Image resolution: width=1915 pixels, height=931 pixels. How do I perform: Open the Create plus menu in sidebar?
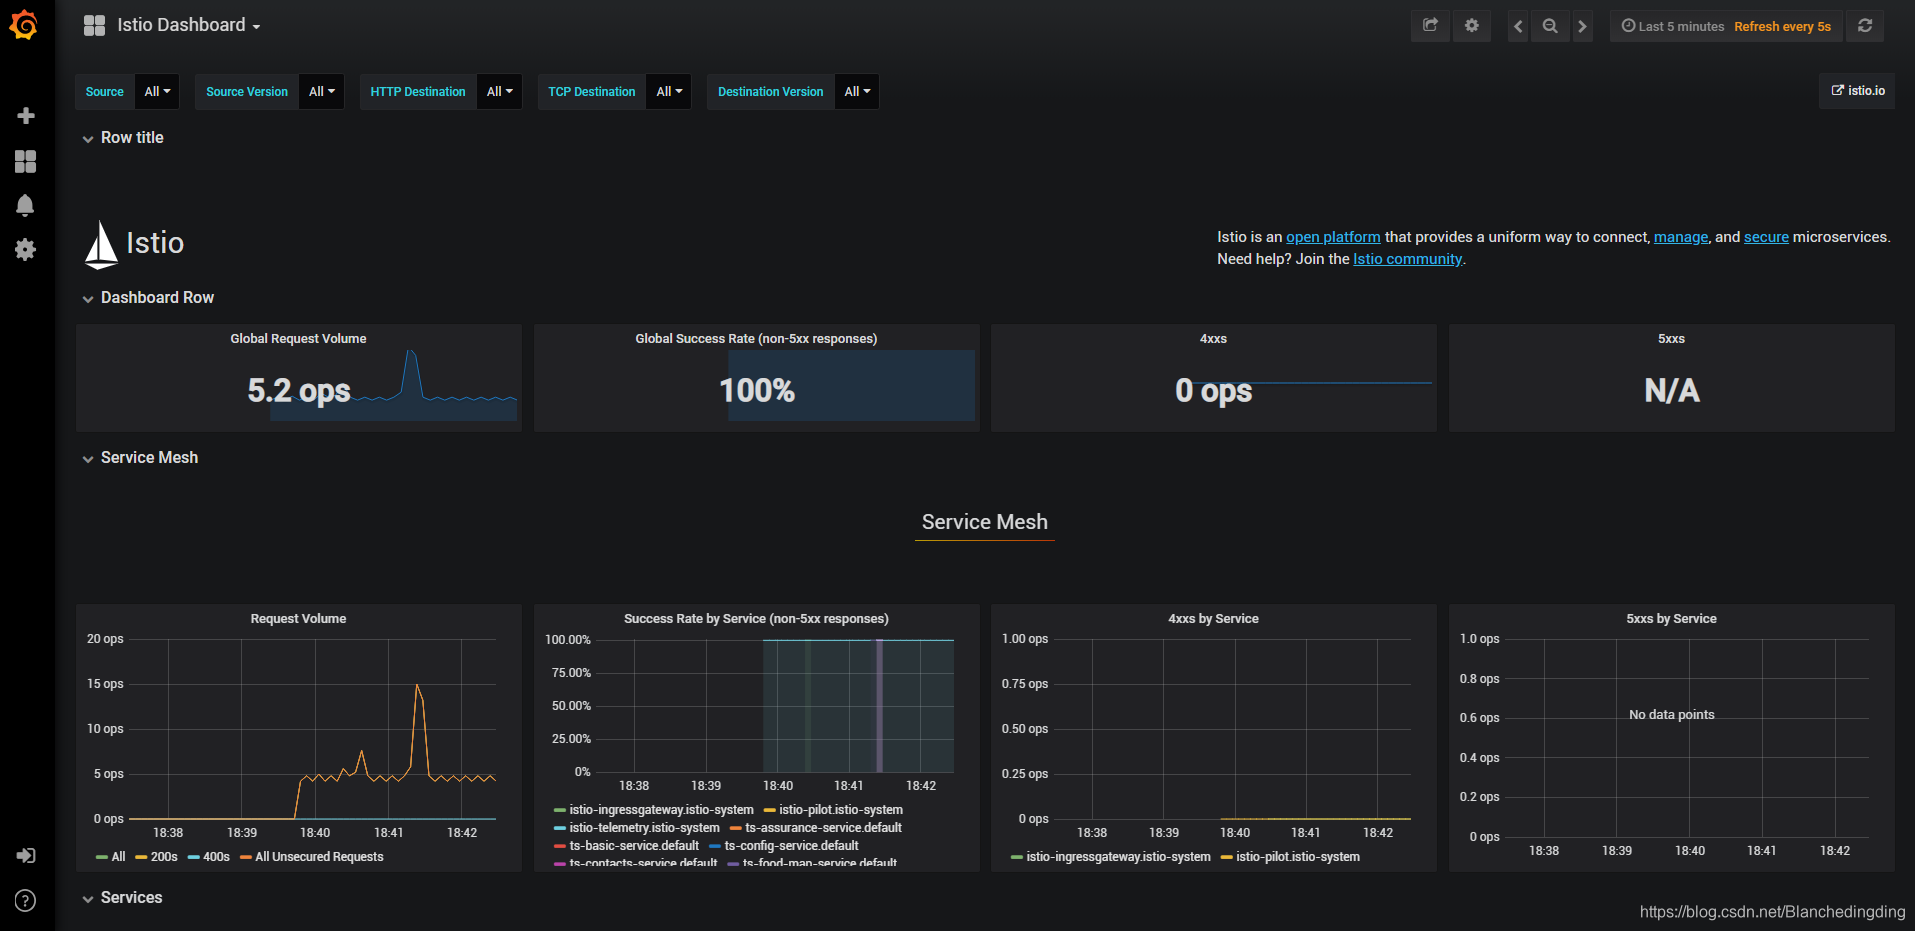point(26,116)
